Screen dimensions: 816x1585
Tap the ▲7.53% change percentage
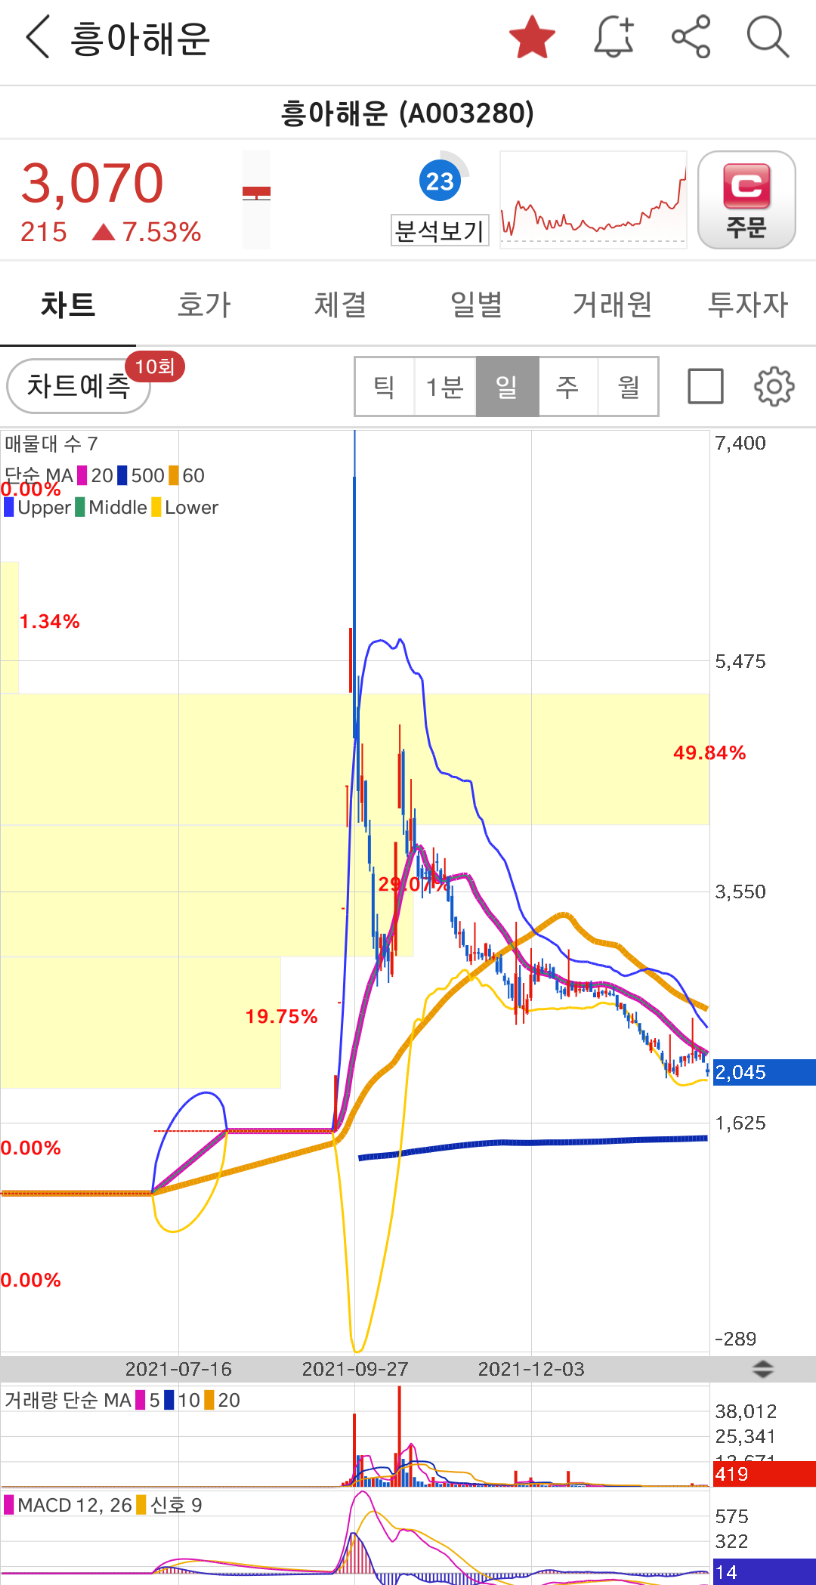click(147, 232)
